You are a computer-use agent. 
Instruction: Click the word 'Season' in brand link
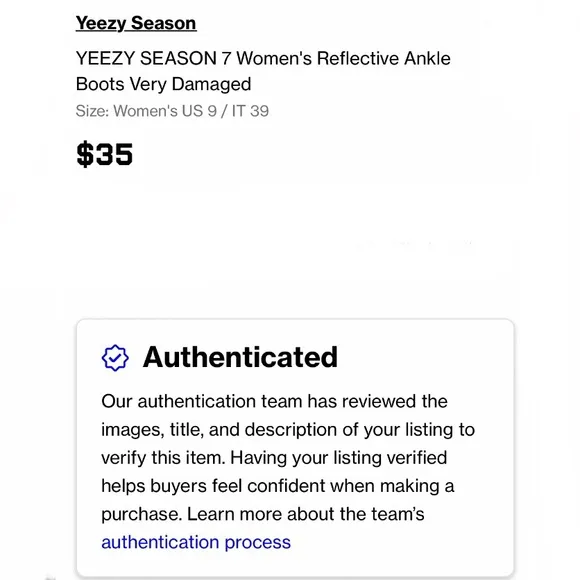click(163, 23)
